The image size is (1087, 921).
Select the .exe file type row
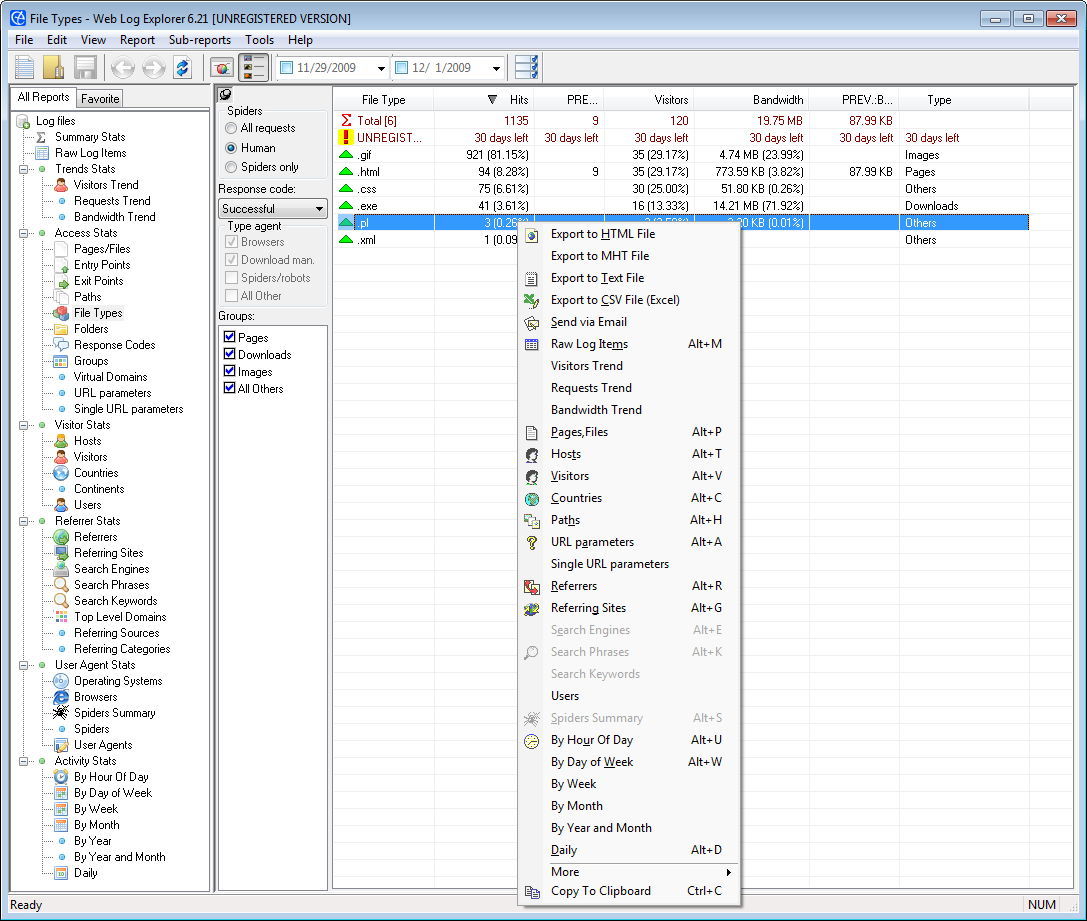point(681,206)
